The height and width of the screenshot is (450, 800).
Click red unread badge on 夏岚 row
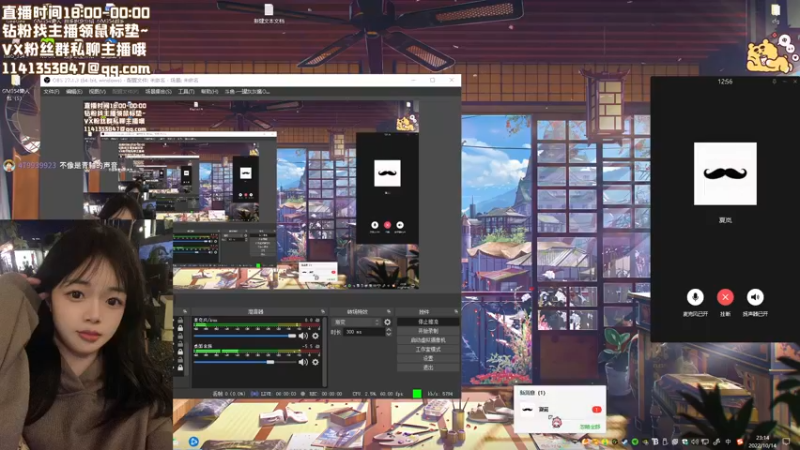tap(596, 409)
